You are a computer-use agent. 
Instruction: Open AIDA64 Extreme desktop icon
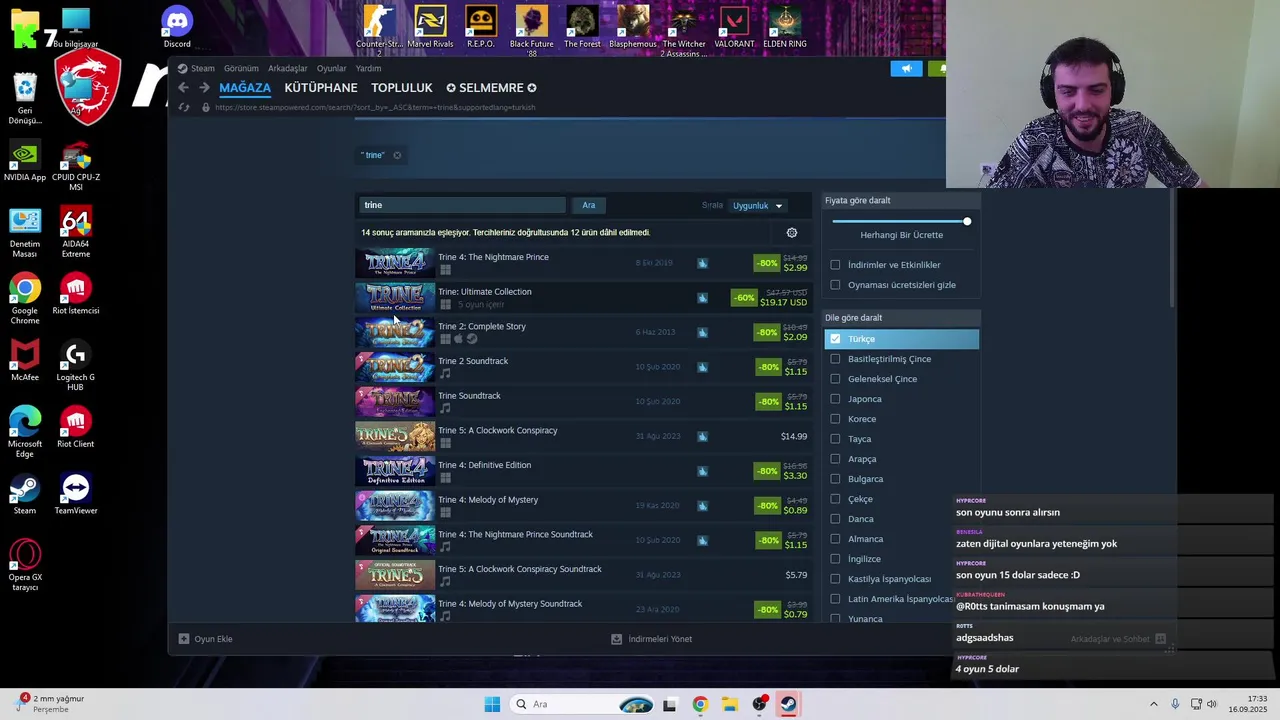76,232
